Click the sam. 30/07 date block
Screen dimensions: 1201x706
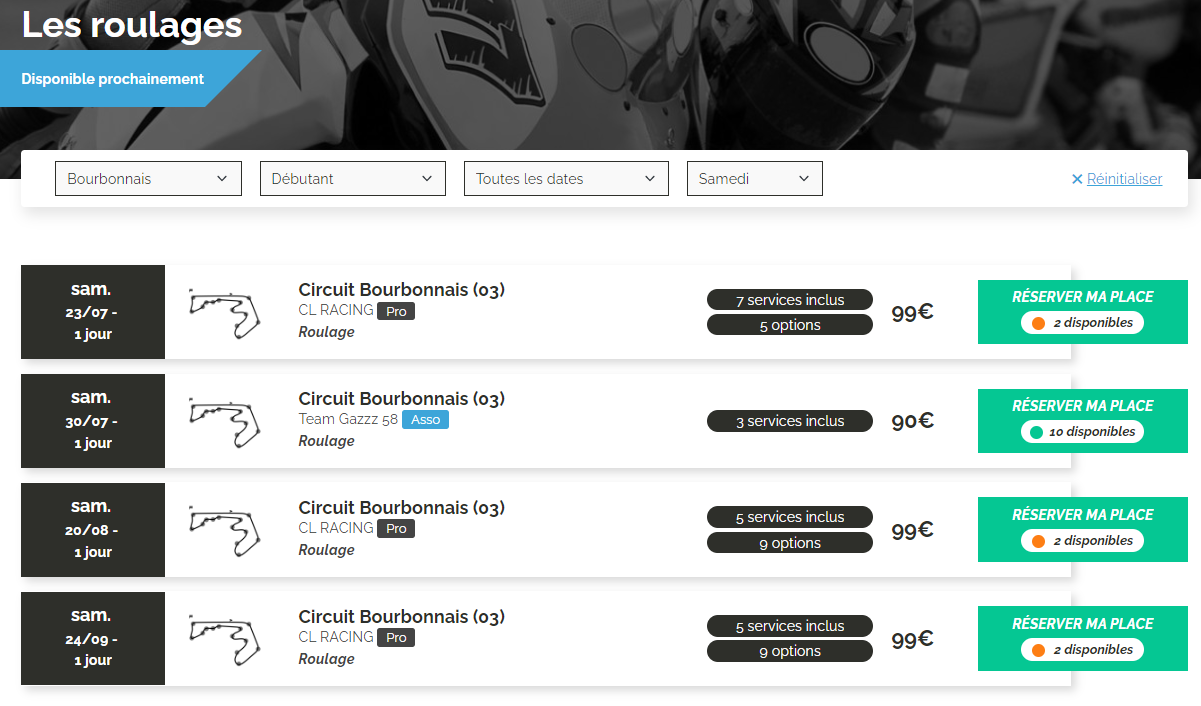(93, 421)
